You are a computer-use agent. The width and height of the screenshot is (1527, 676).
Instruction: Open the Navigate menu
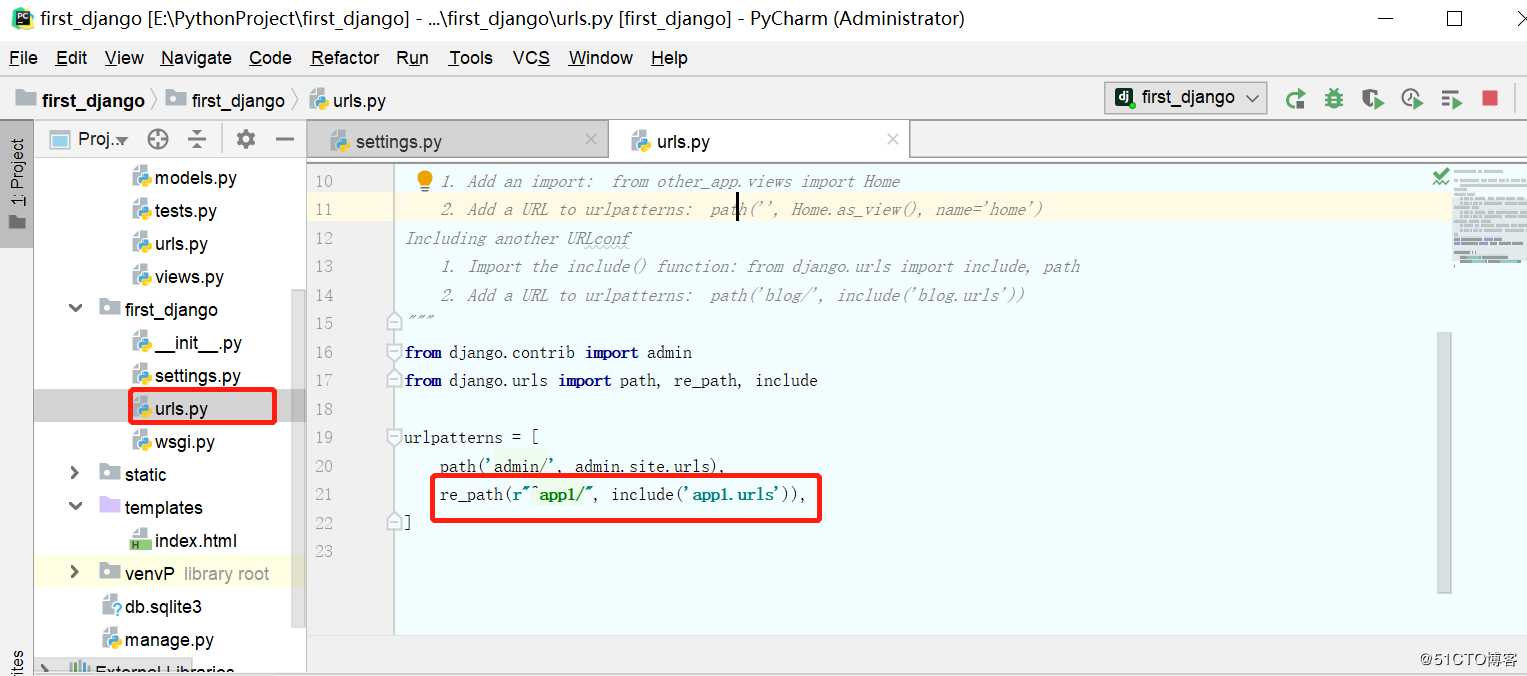tap(196, 58)
